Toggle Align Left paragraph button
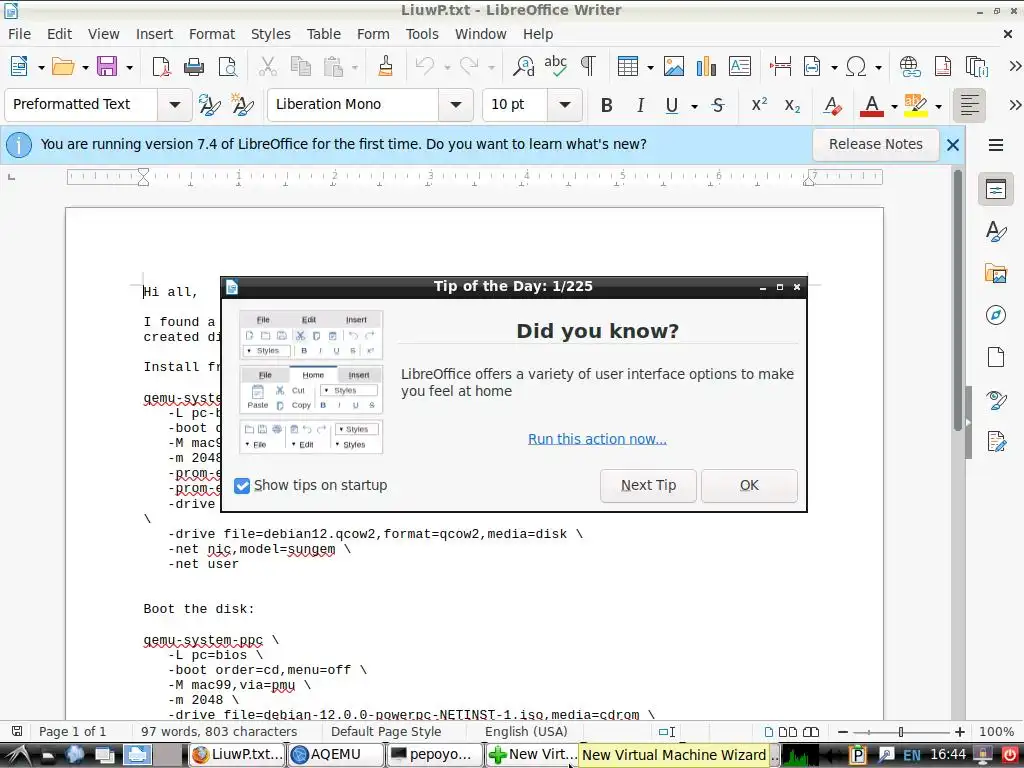 (x=970, y=105)
